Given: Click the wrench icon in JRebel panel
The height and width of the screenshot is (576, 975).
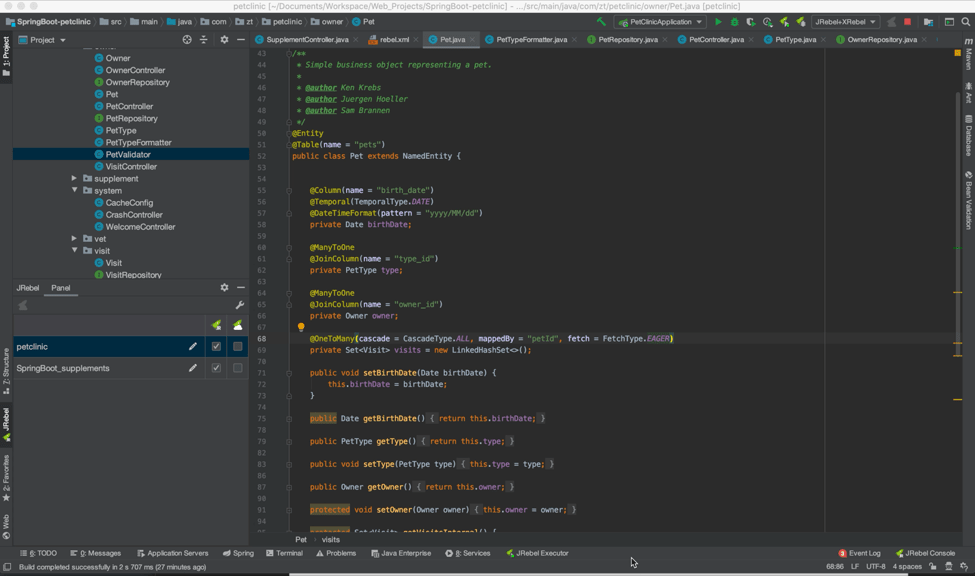Looking at the screenshot, I should (x=239, y=305).
